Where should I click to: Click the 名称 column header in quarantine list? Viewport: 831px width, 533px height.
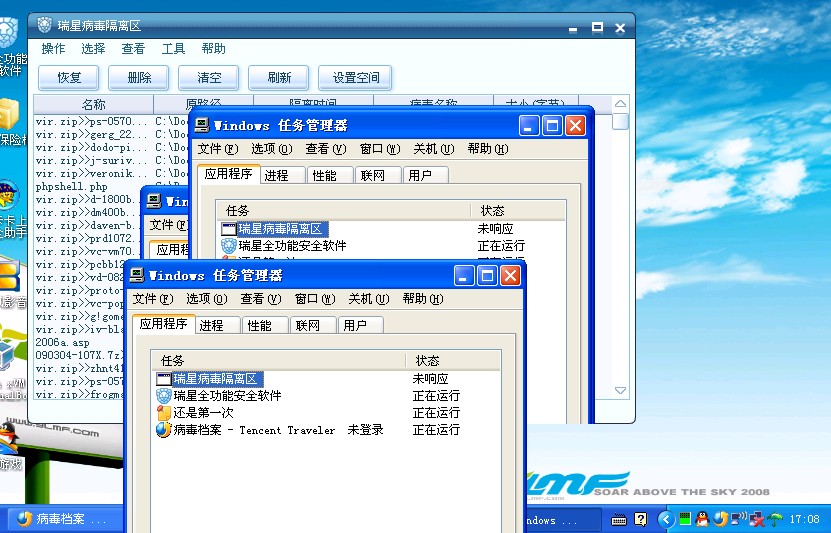(x=94, y=104)
